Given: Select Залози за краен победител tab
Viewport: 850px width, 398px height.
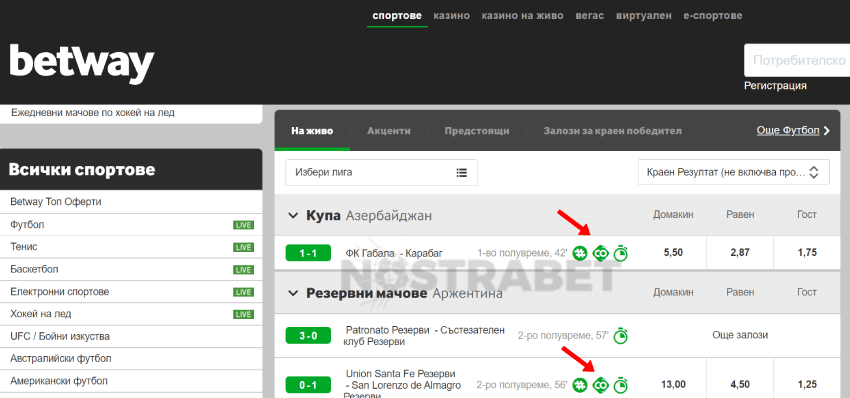Looking at the screenshot, I should tap(613, 131).
